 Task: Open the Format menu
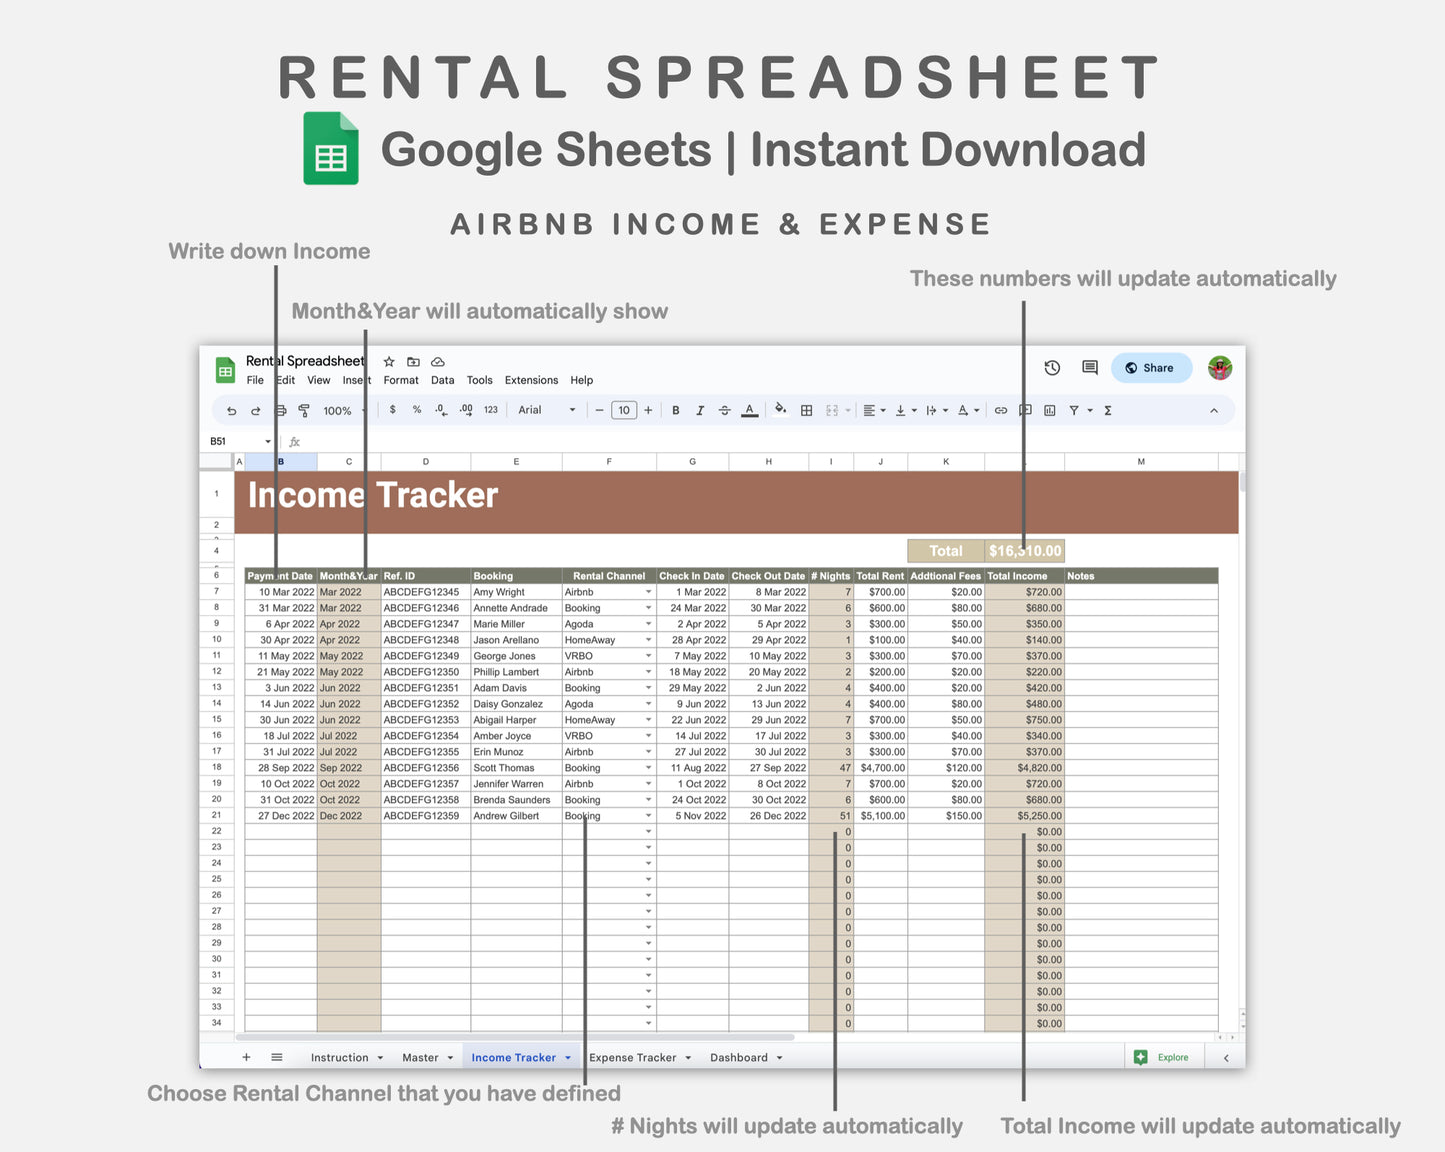[400, 380]
